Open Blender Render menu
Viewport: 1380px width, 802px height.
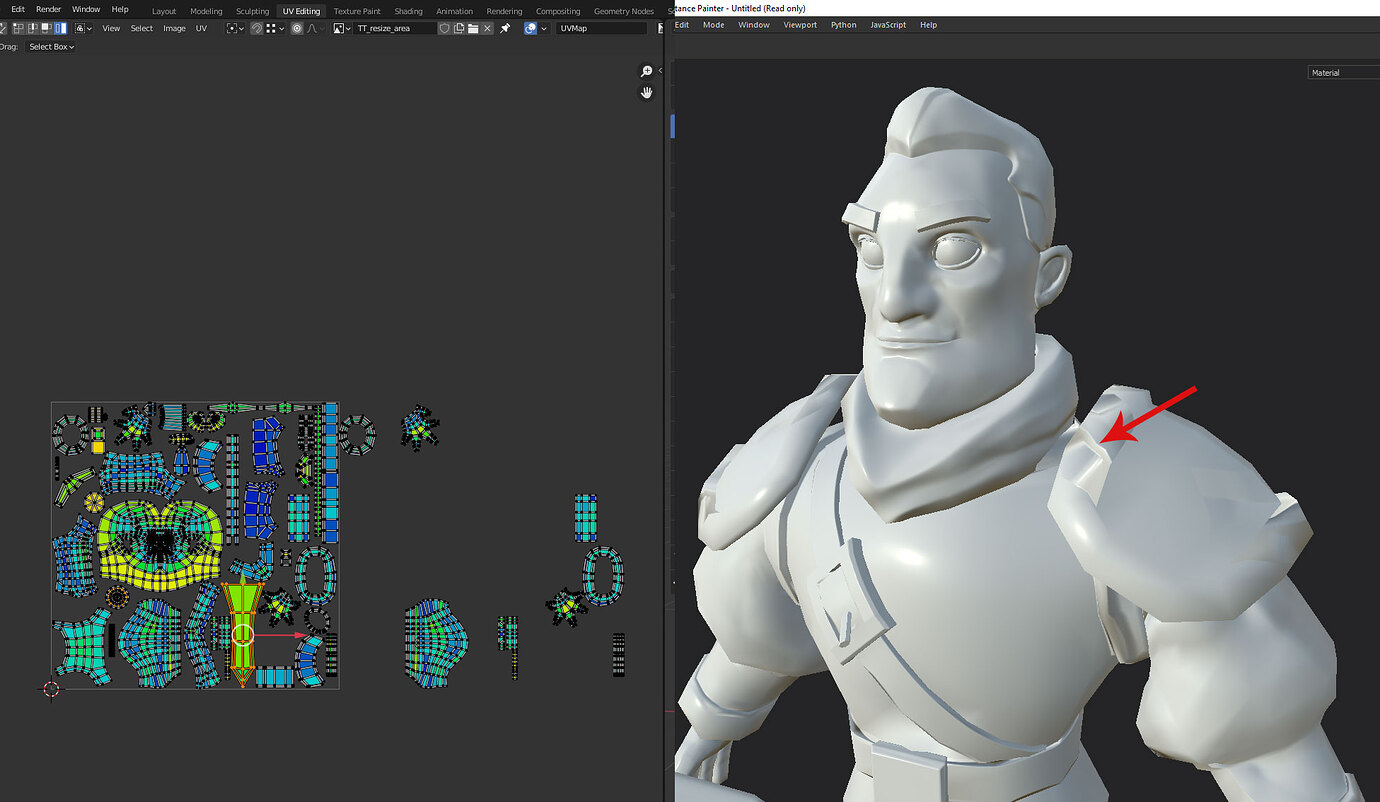[48, 9]
